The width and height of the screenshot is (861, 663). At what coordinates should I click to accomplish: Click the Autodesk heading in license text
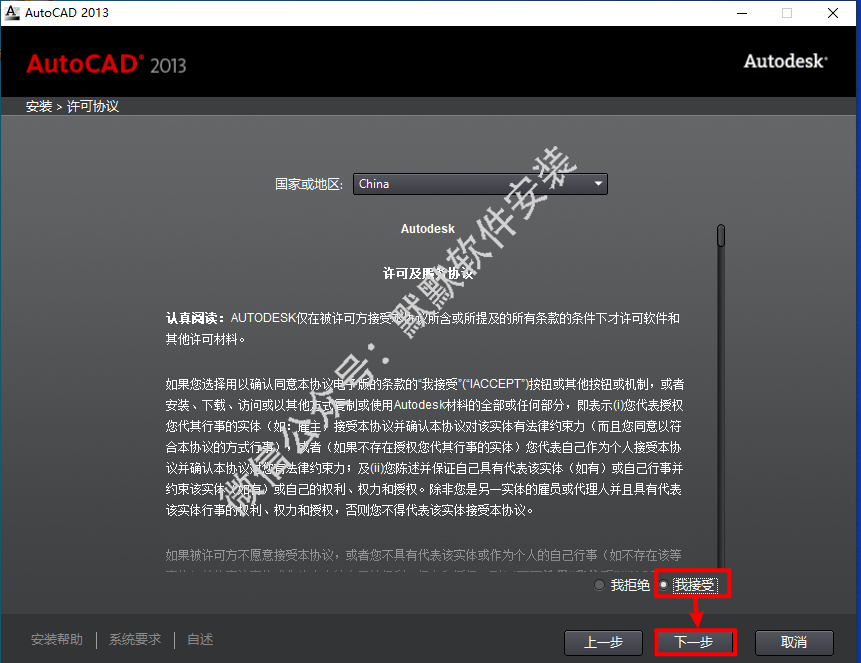coord(428,229)
